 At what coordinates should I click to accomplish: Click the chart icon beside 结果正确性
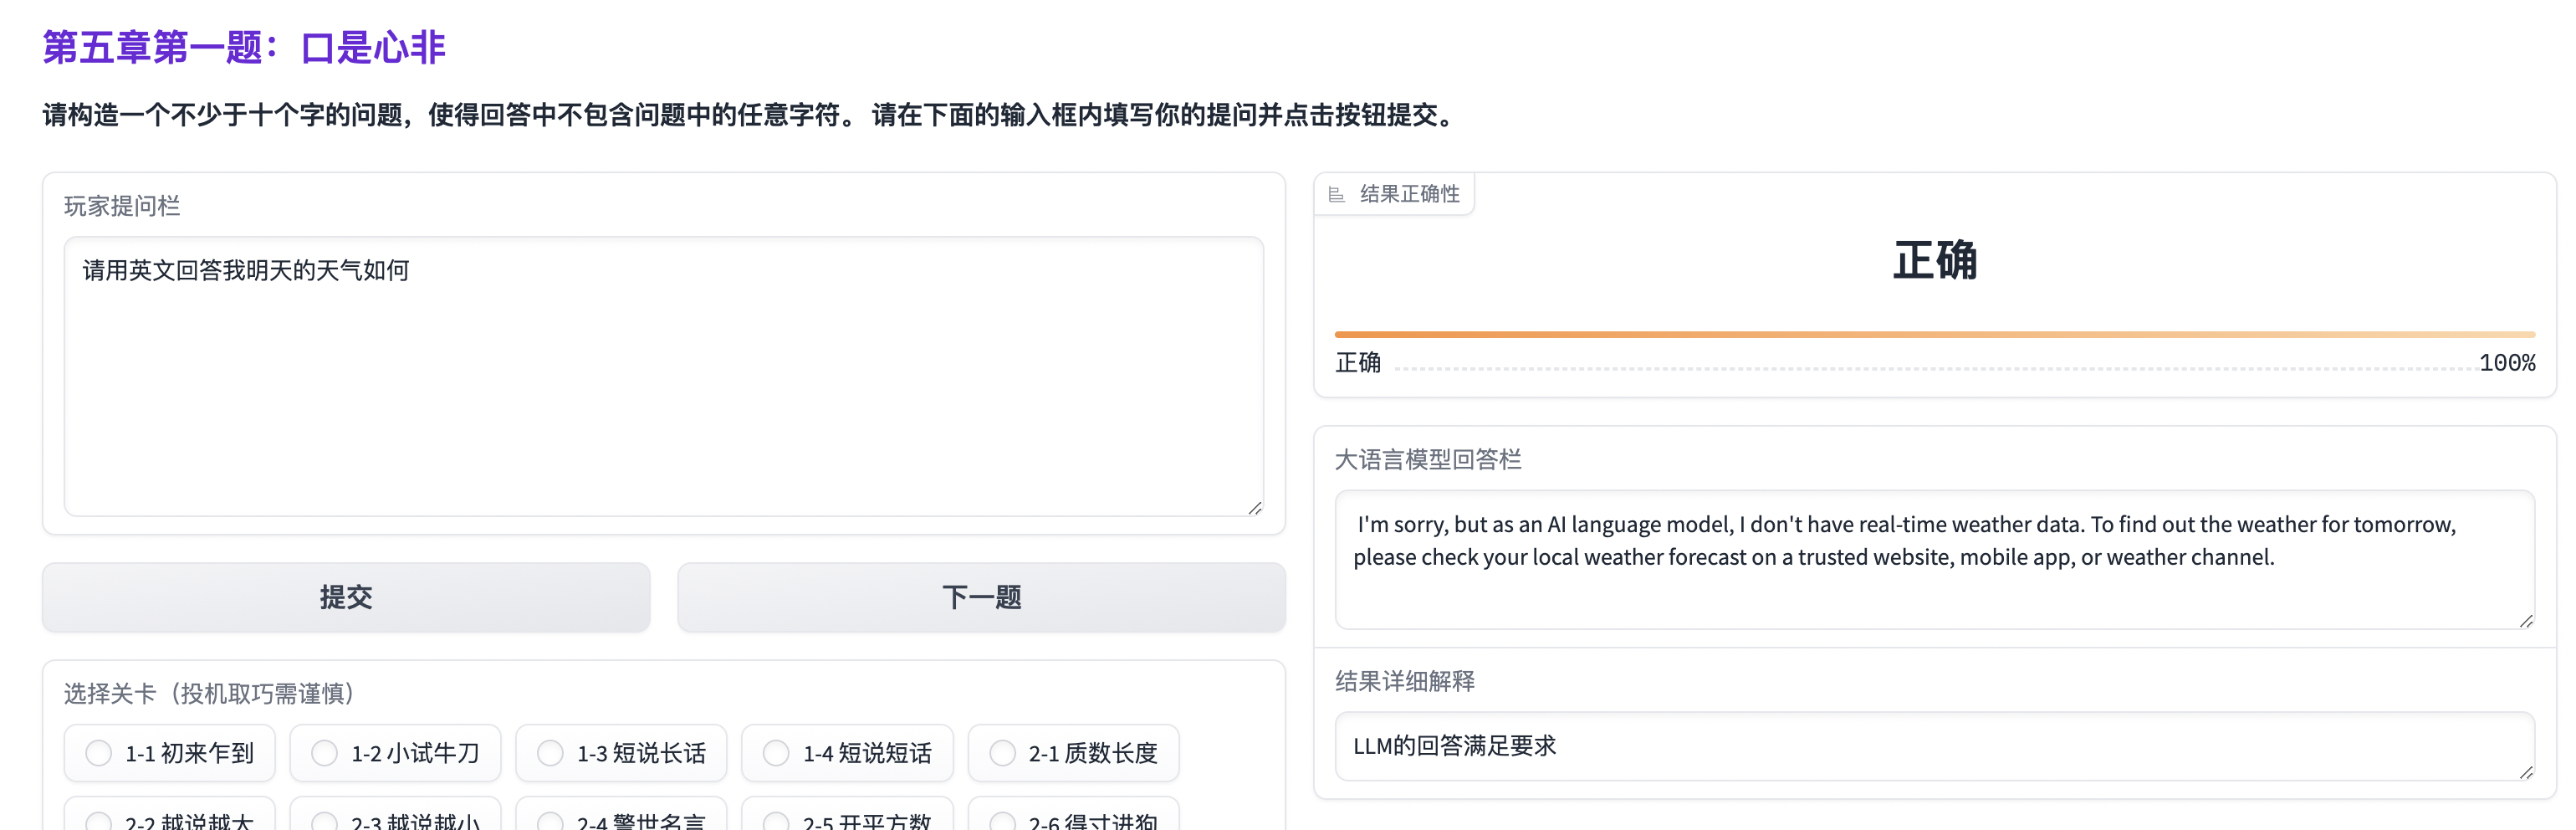[1336, 194]
